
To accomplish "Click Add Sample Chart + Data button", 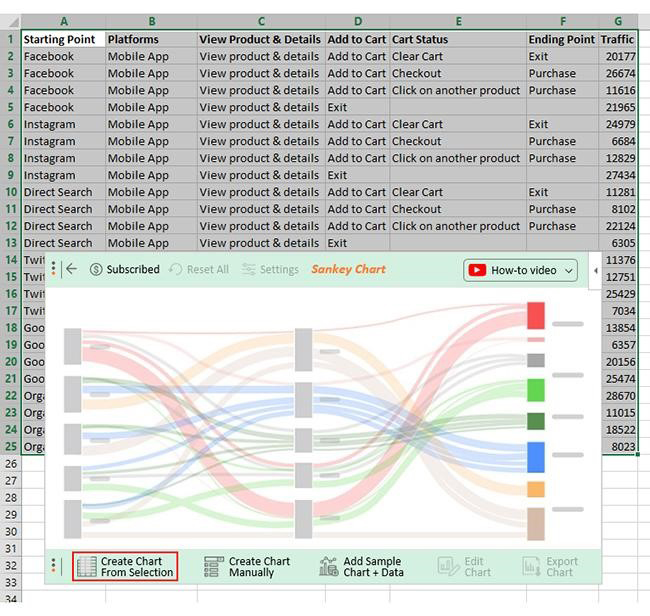I will [361, 567].
